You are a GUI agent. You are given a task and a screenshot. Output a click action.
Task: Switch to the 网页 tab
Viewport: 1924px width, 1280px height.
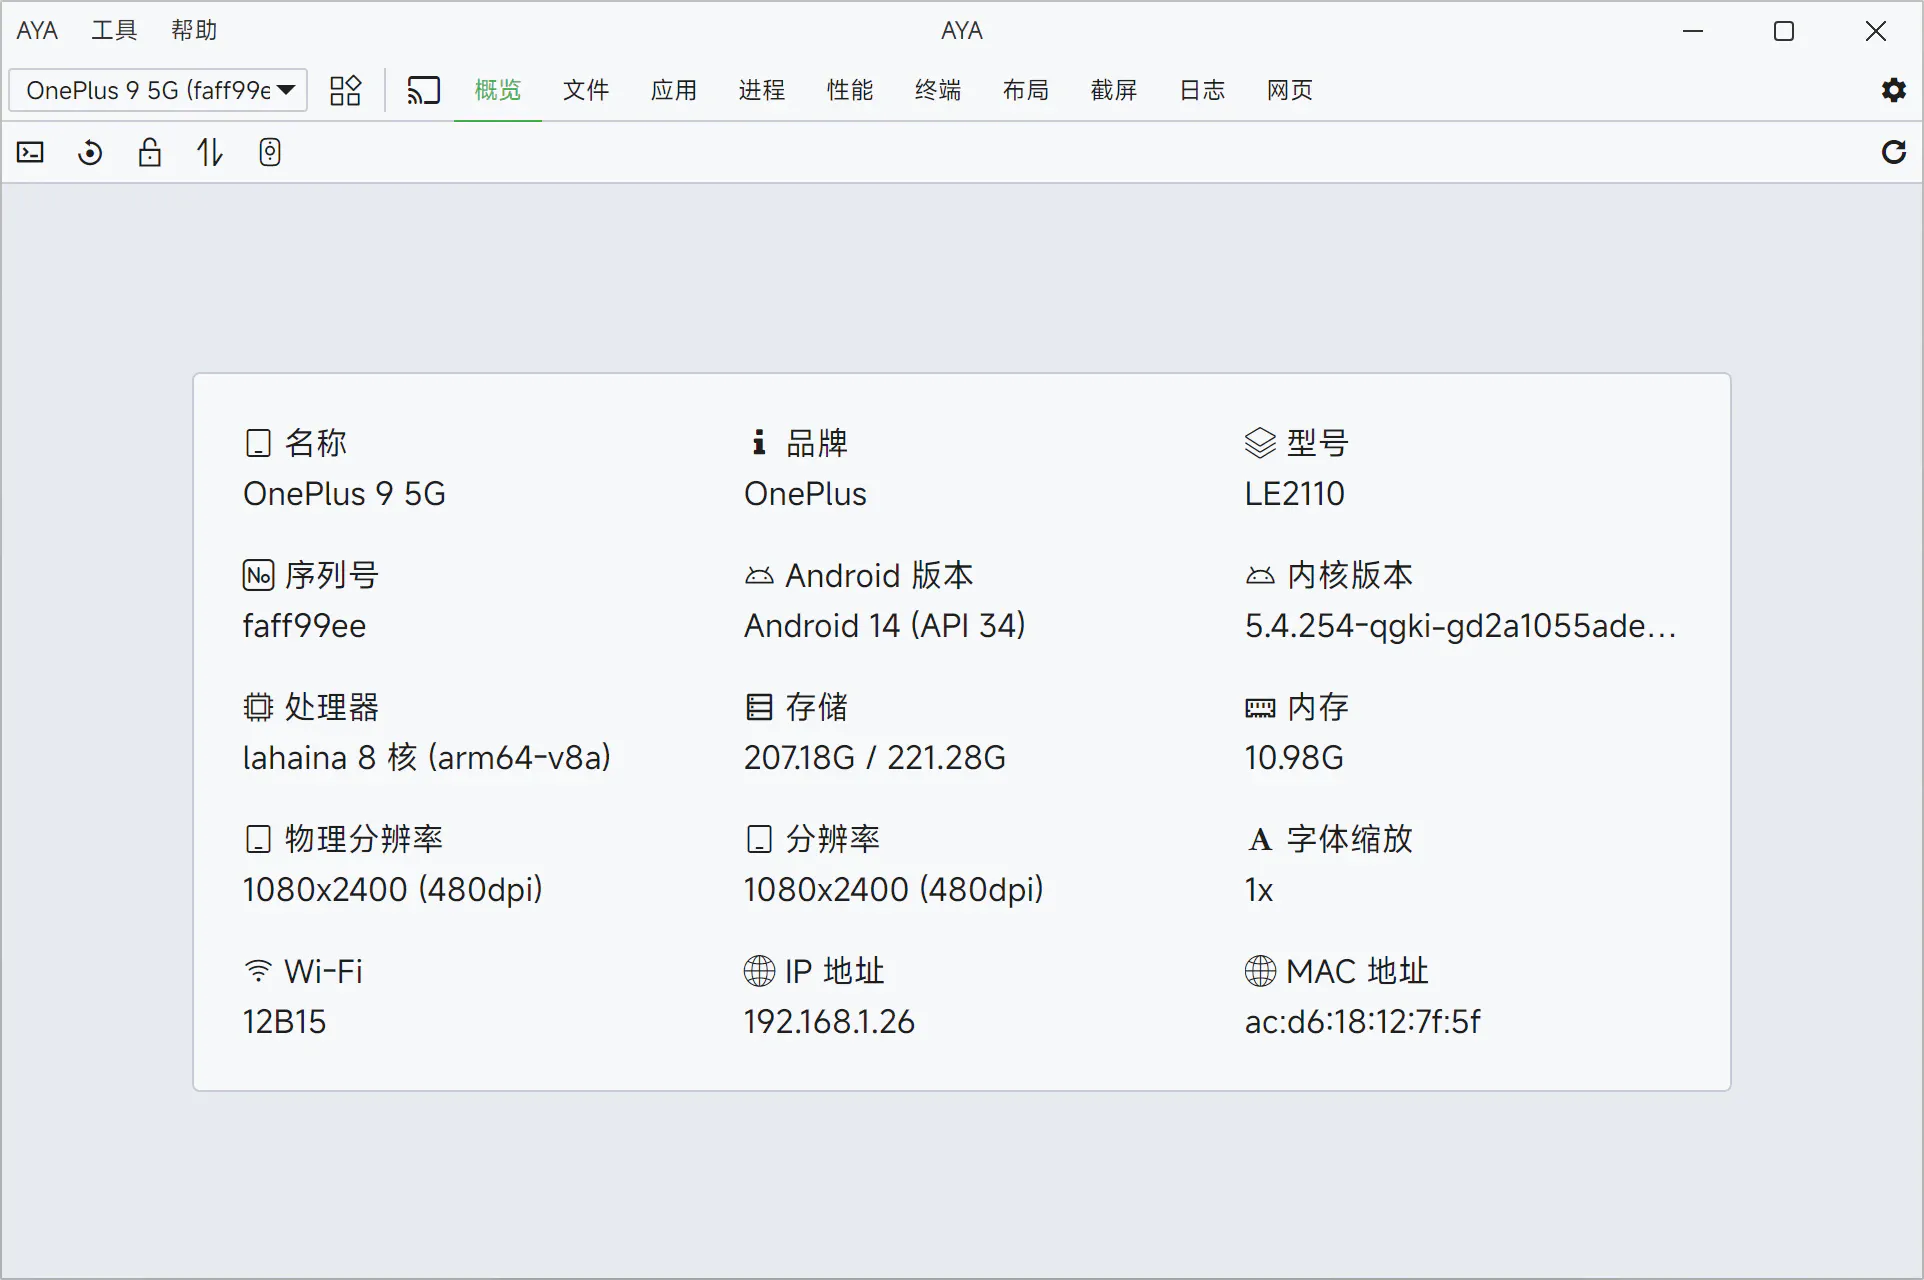coord(1290,90)
